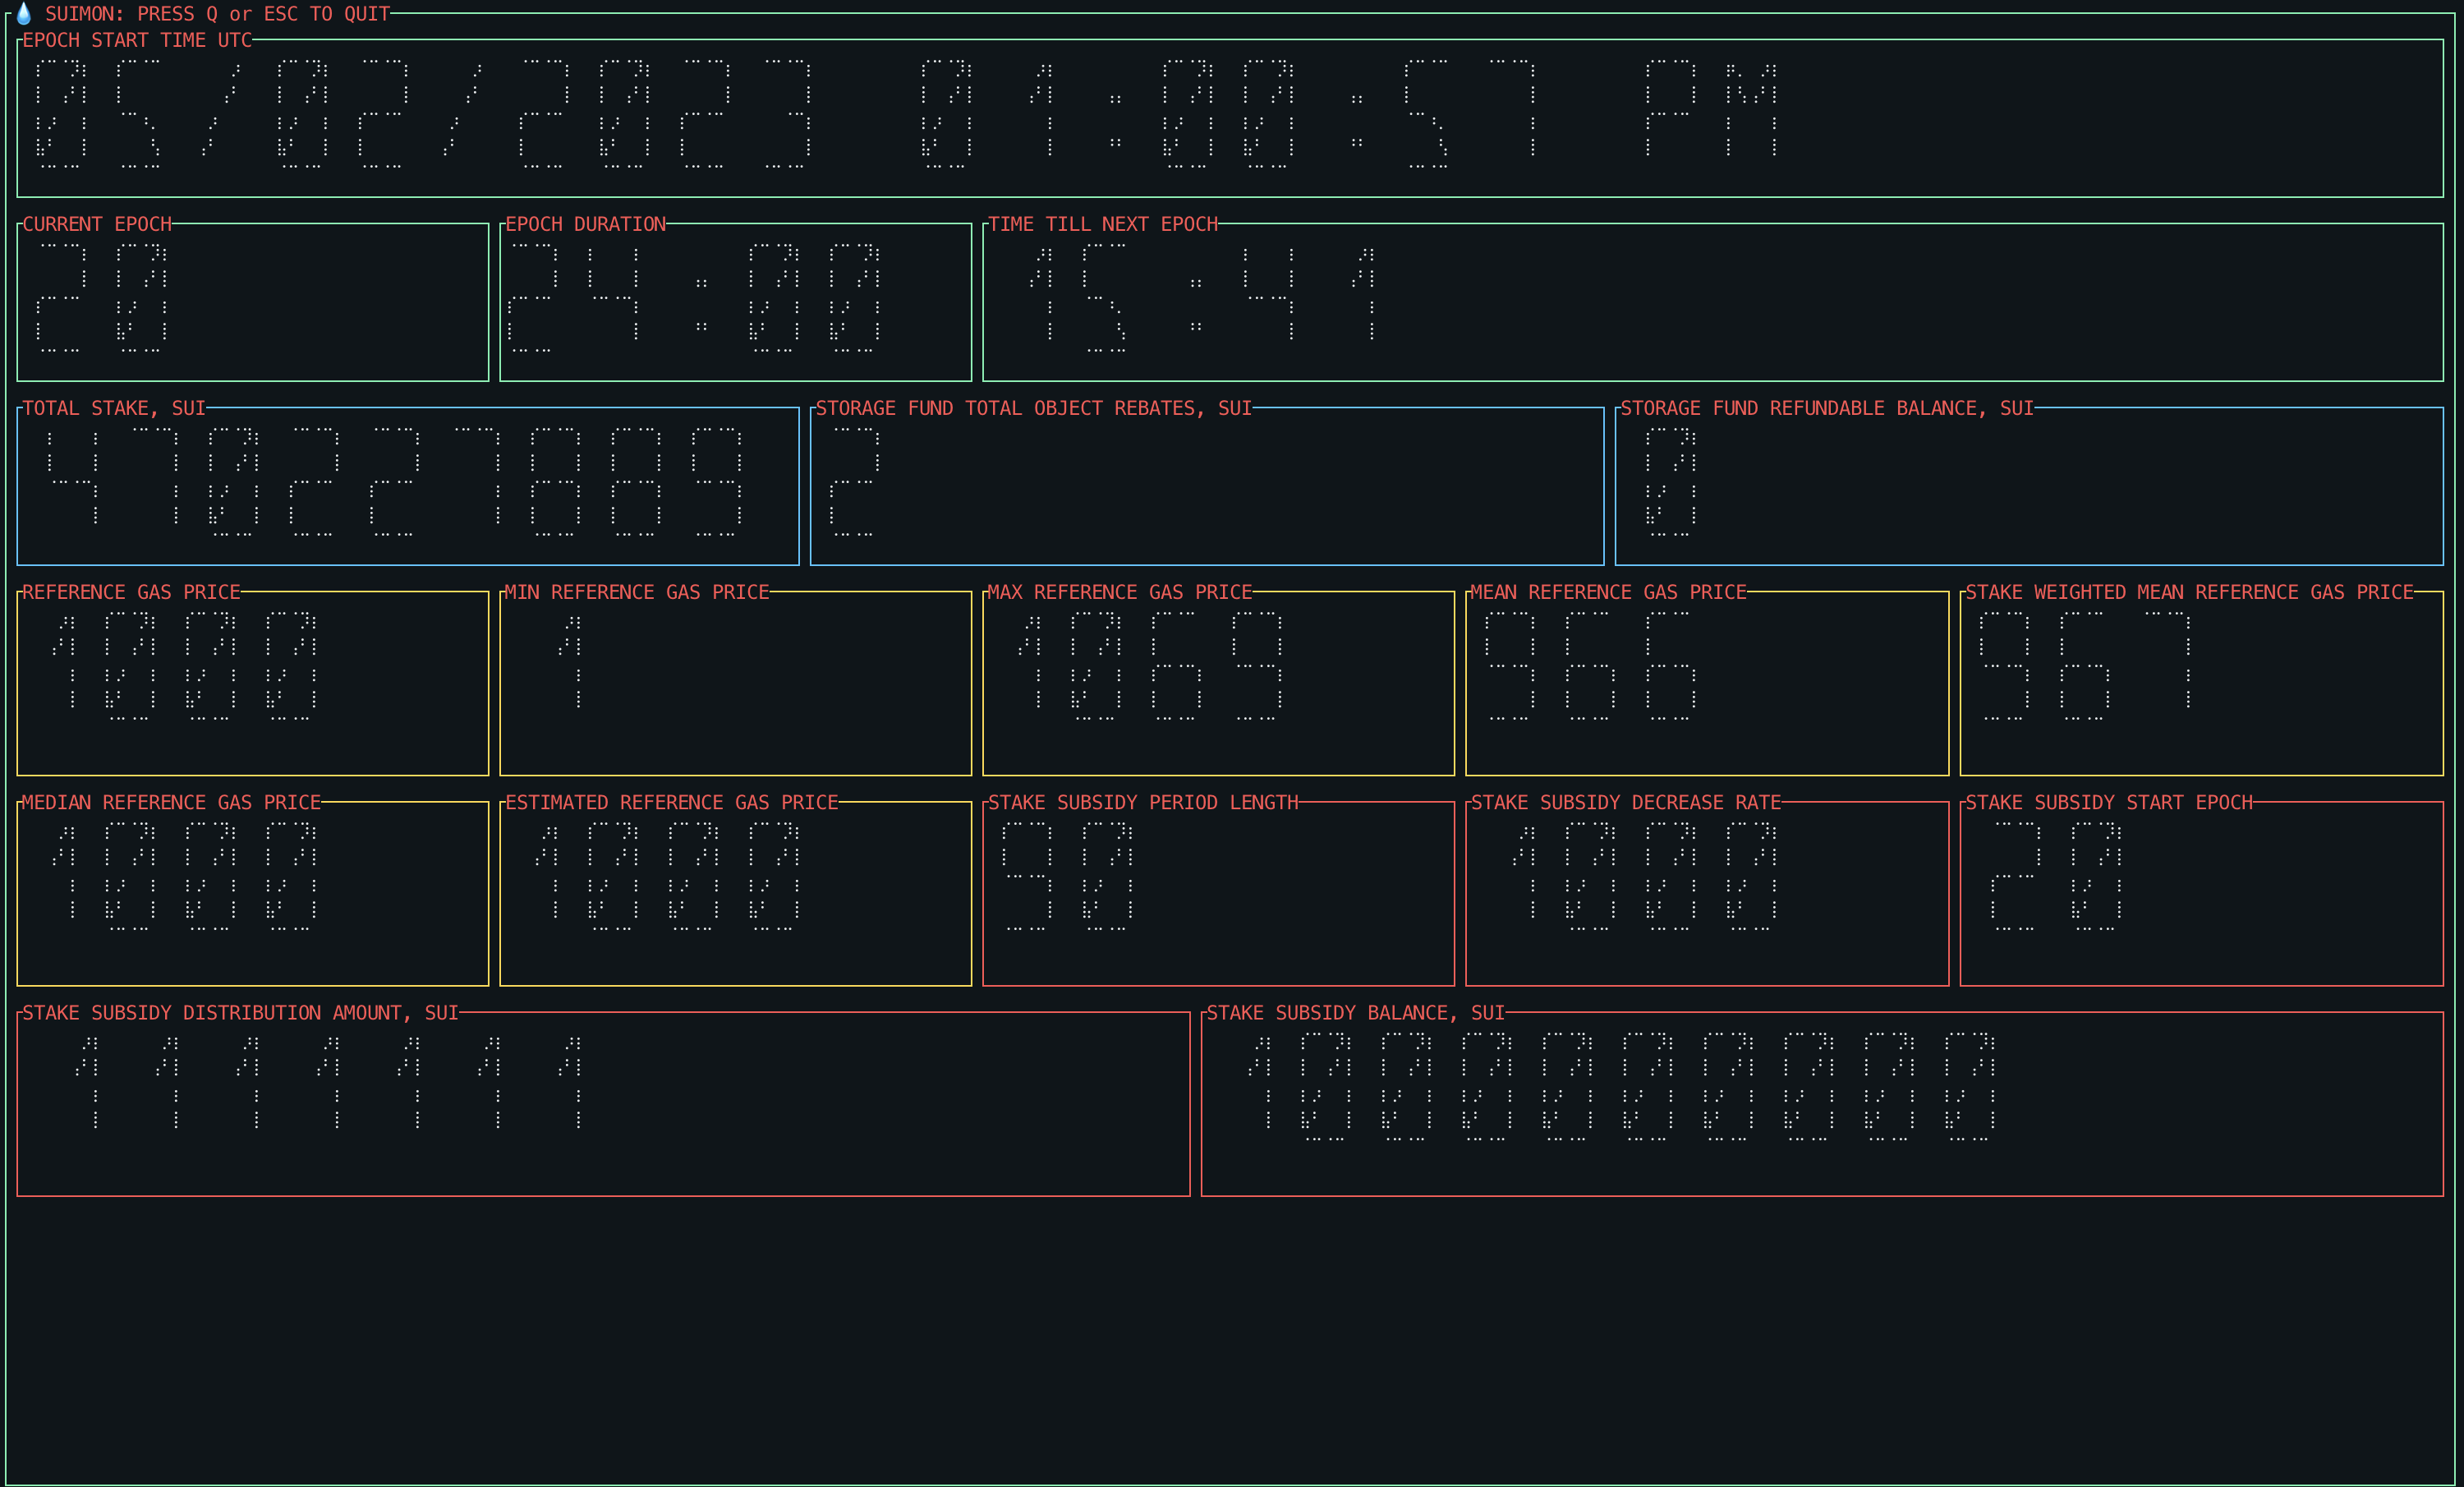Click the Reference Gas Price panel title
The width and height of the screenshot is (2464, 1487).
coord(131,592)
